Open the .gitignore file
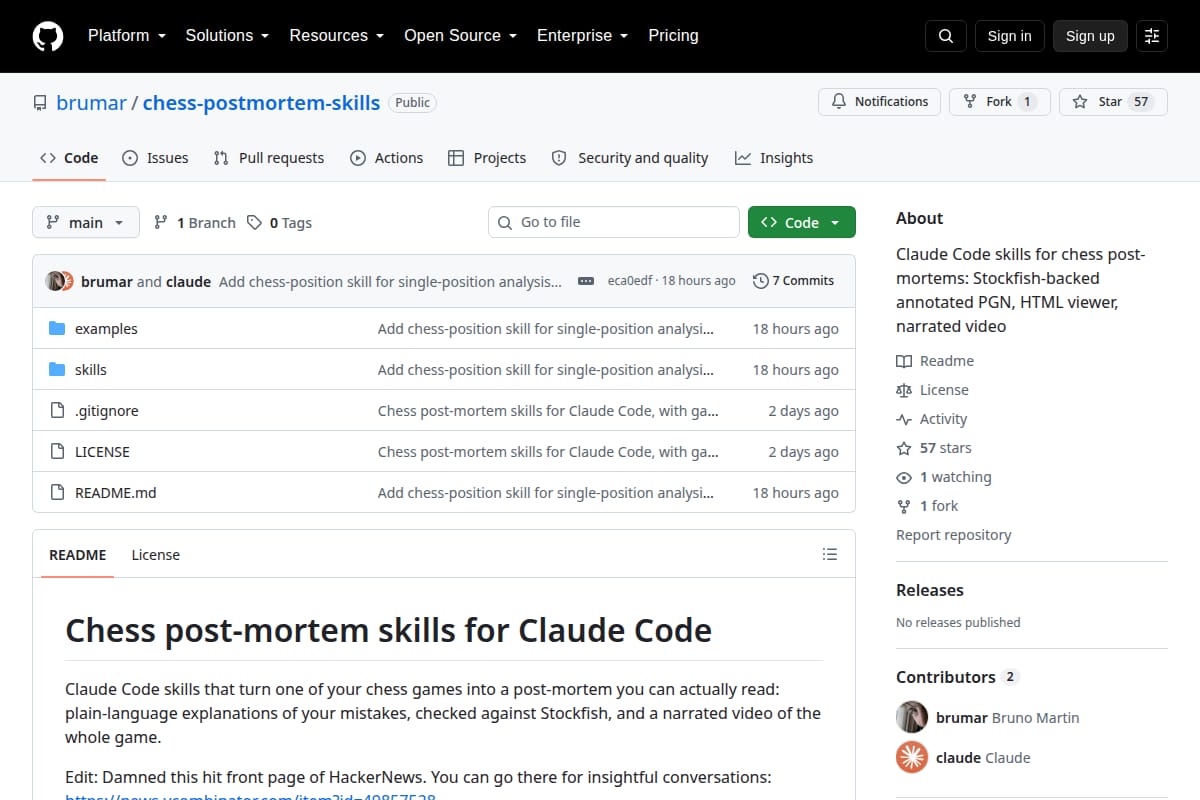The image size is (1200, 800). [x=107, y=411]
